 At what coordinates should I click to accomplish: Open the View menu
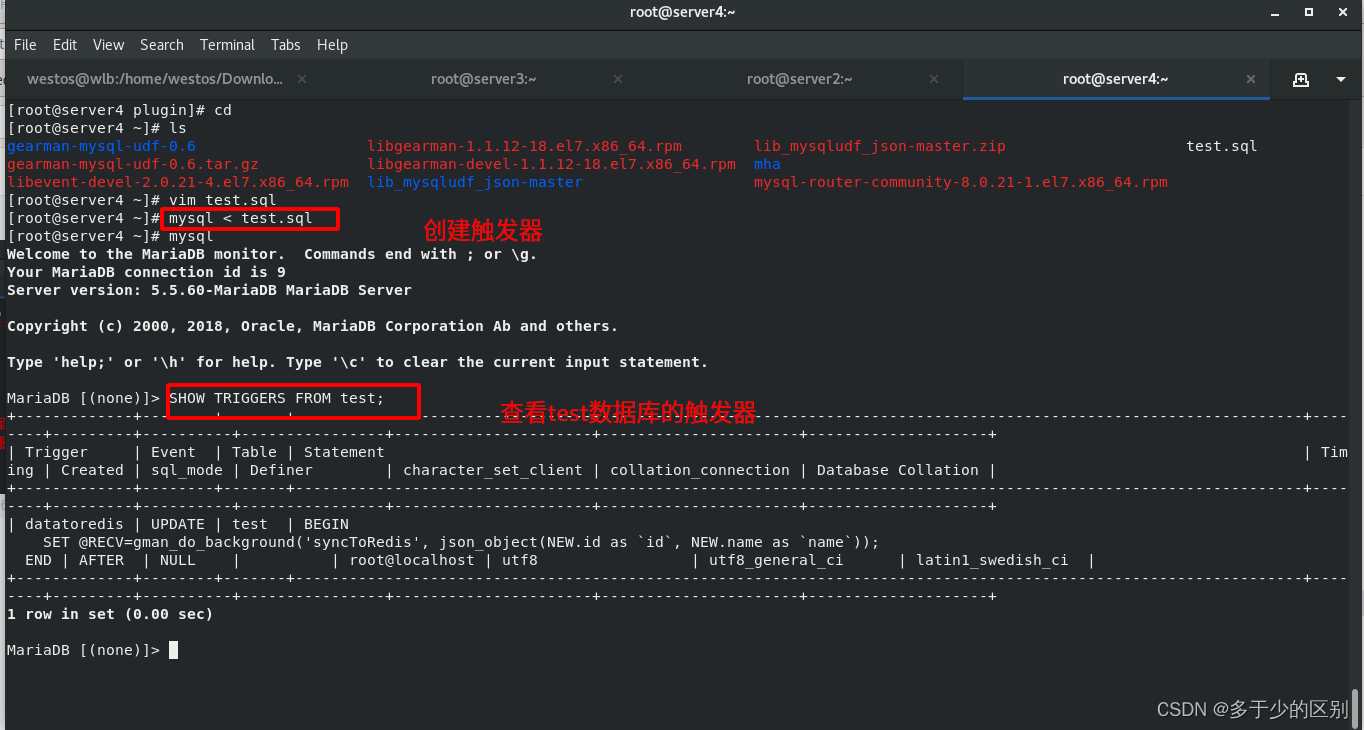pyautogui.click(x=109, y=45)
